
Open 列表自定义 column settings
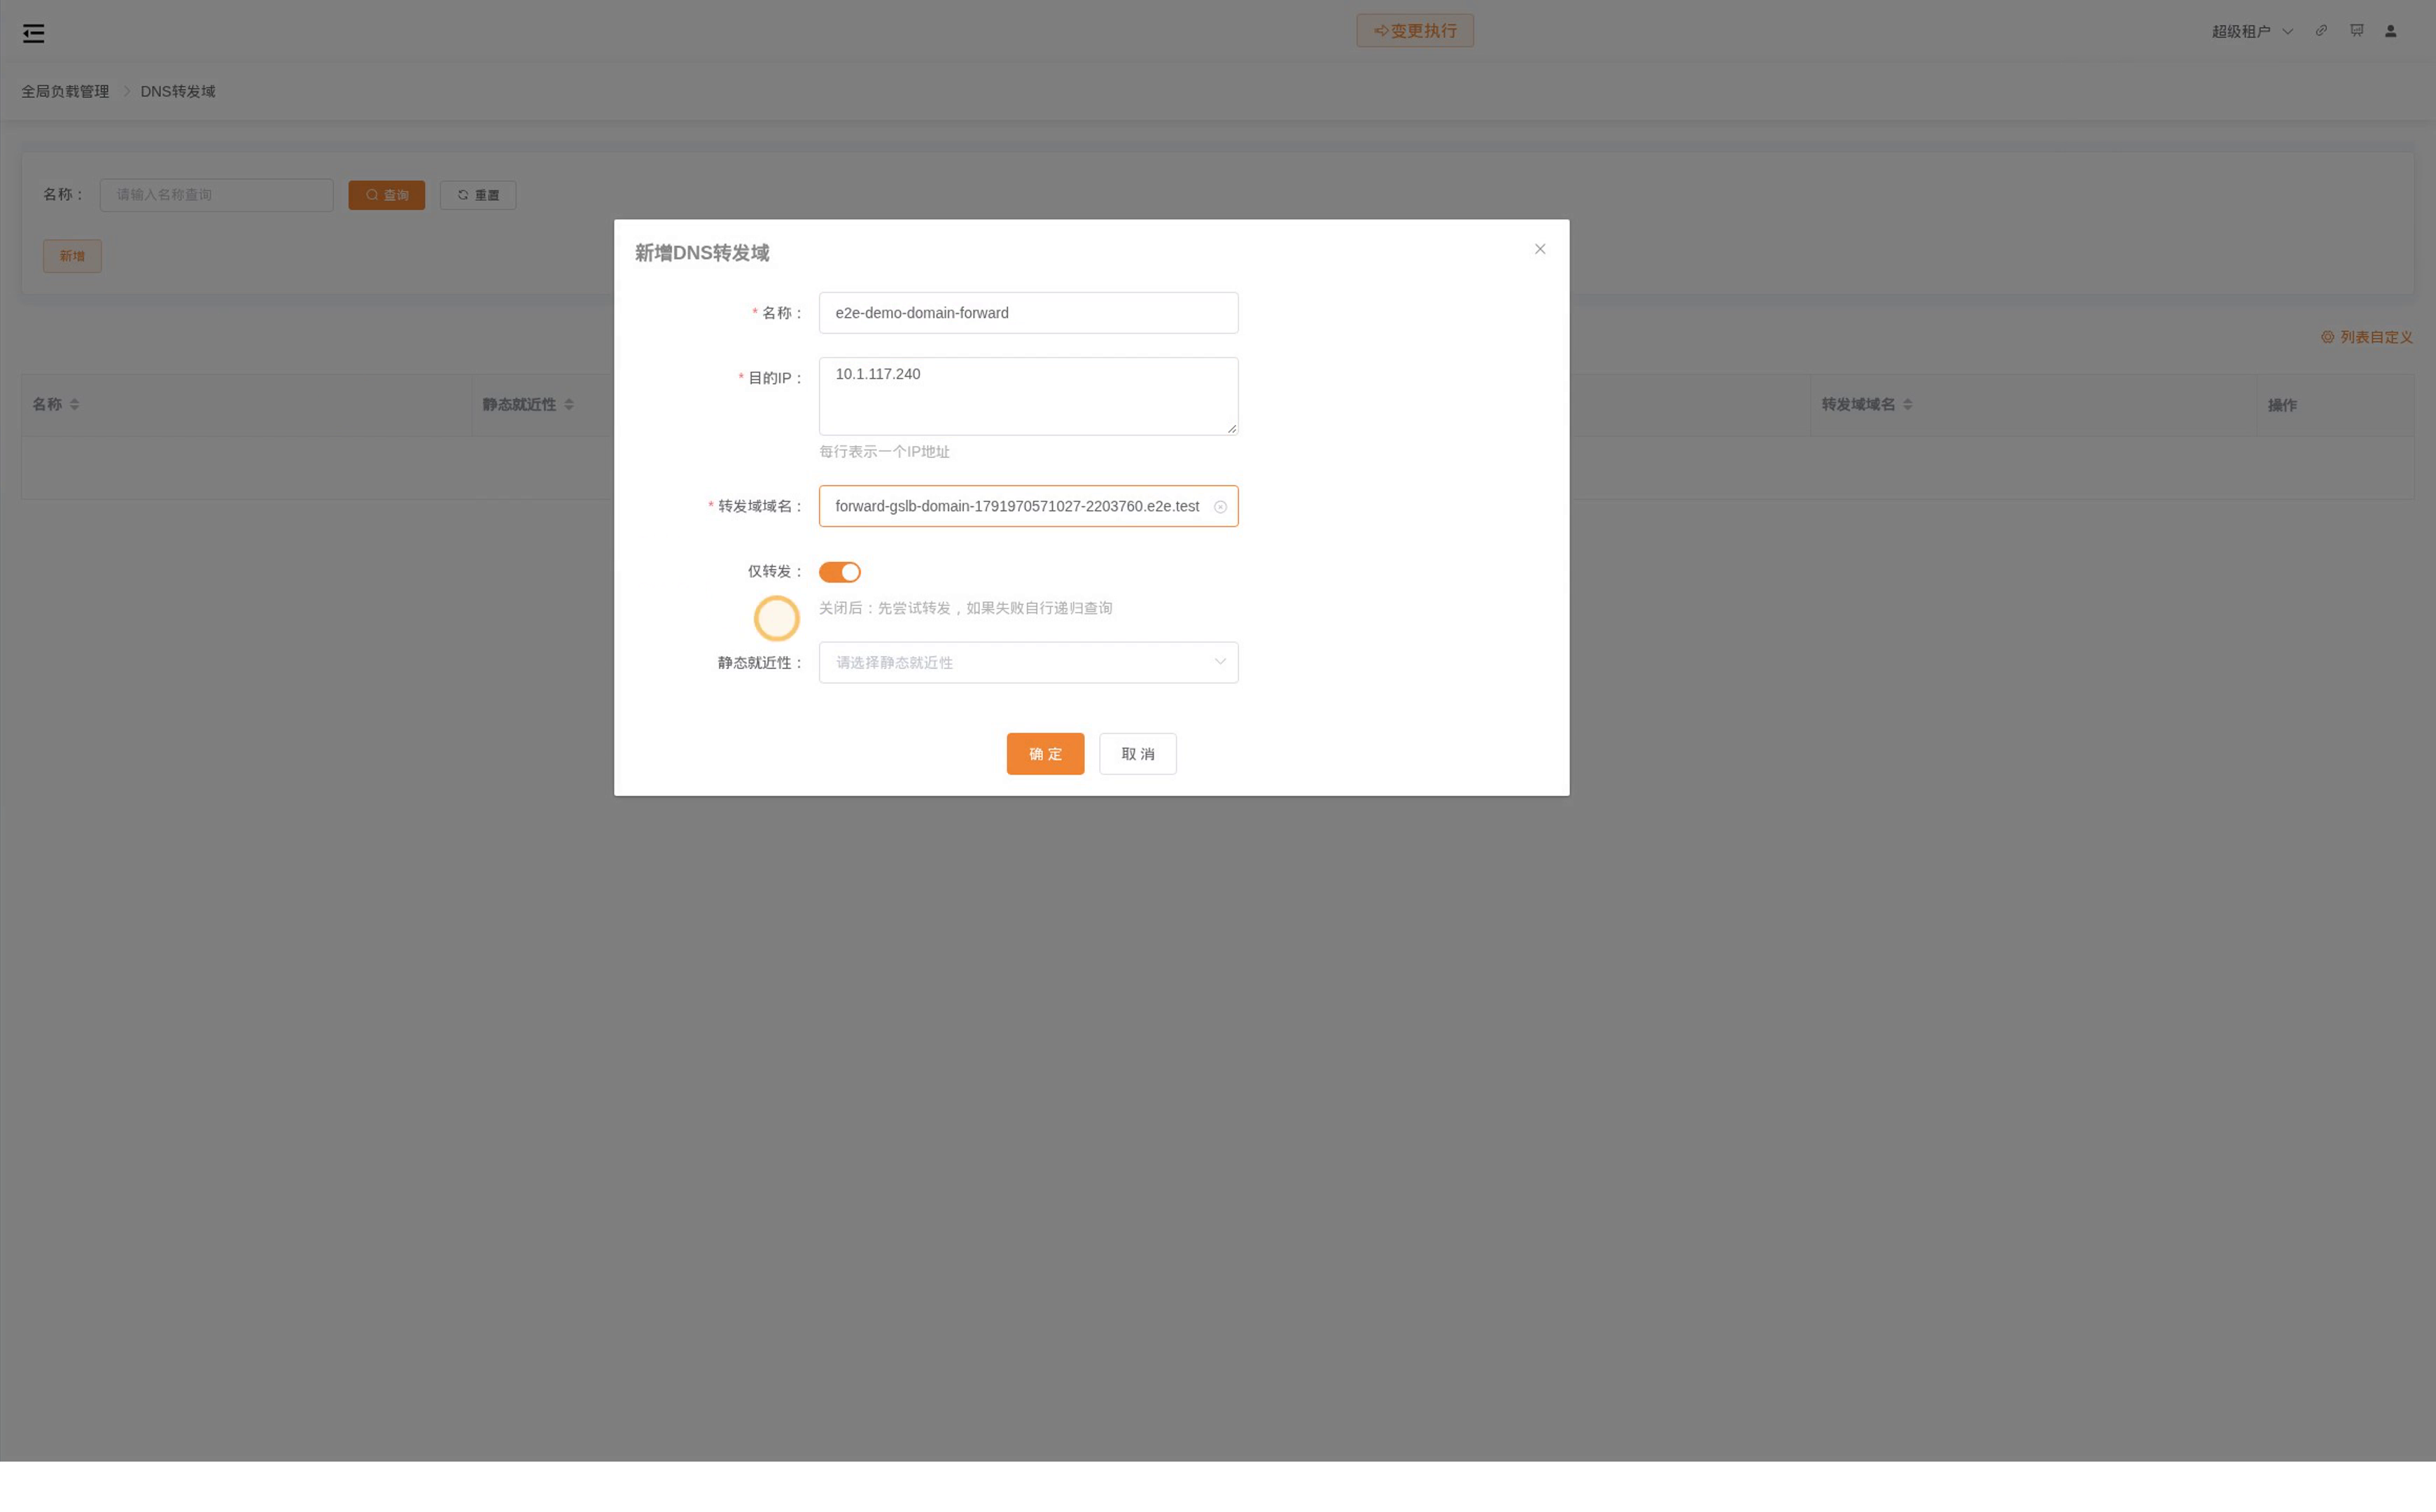[x=2366, y=337]
